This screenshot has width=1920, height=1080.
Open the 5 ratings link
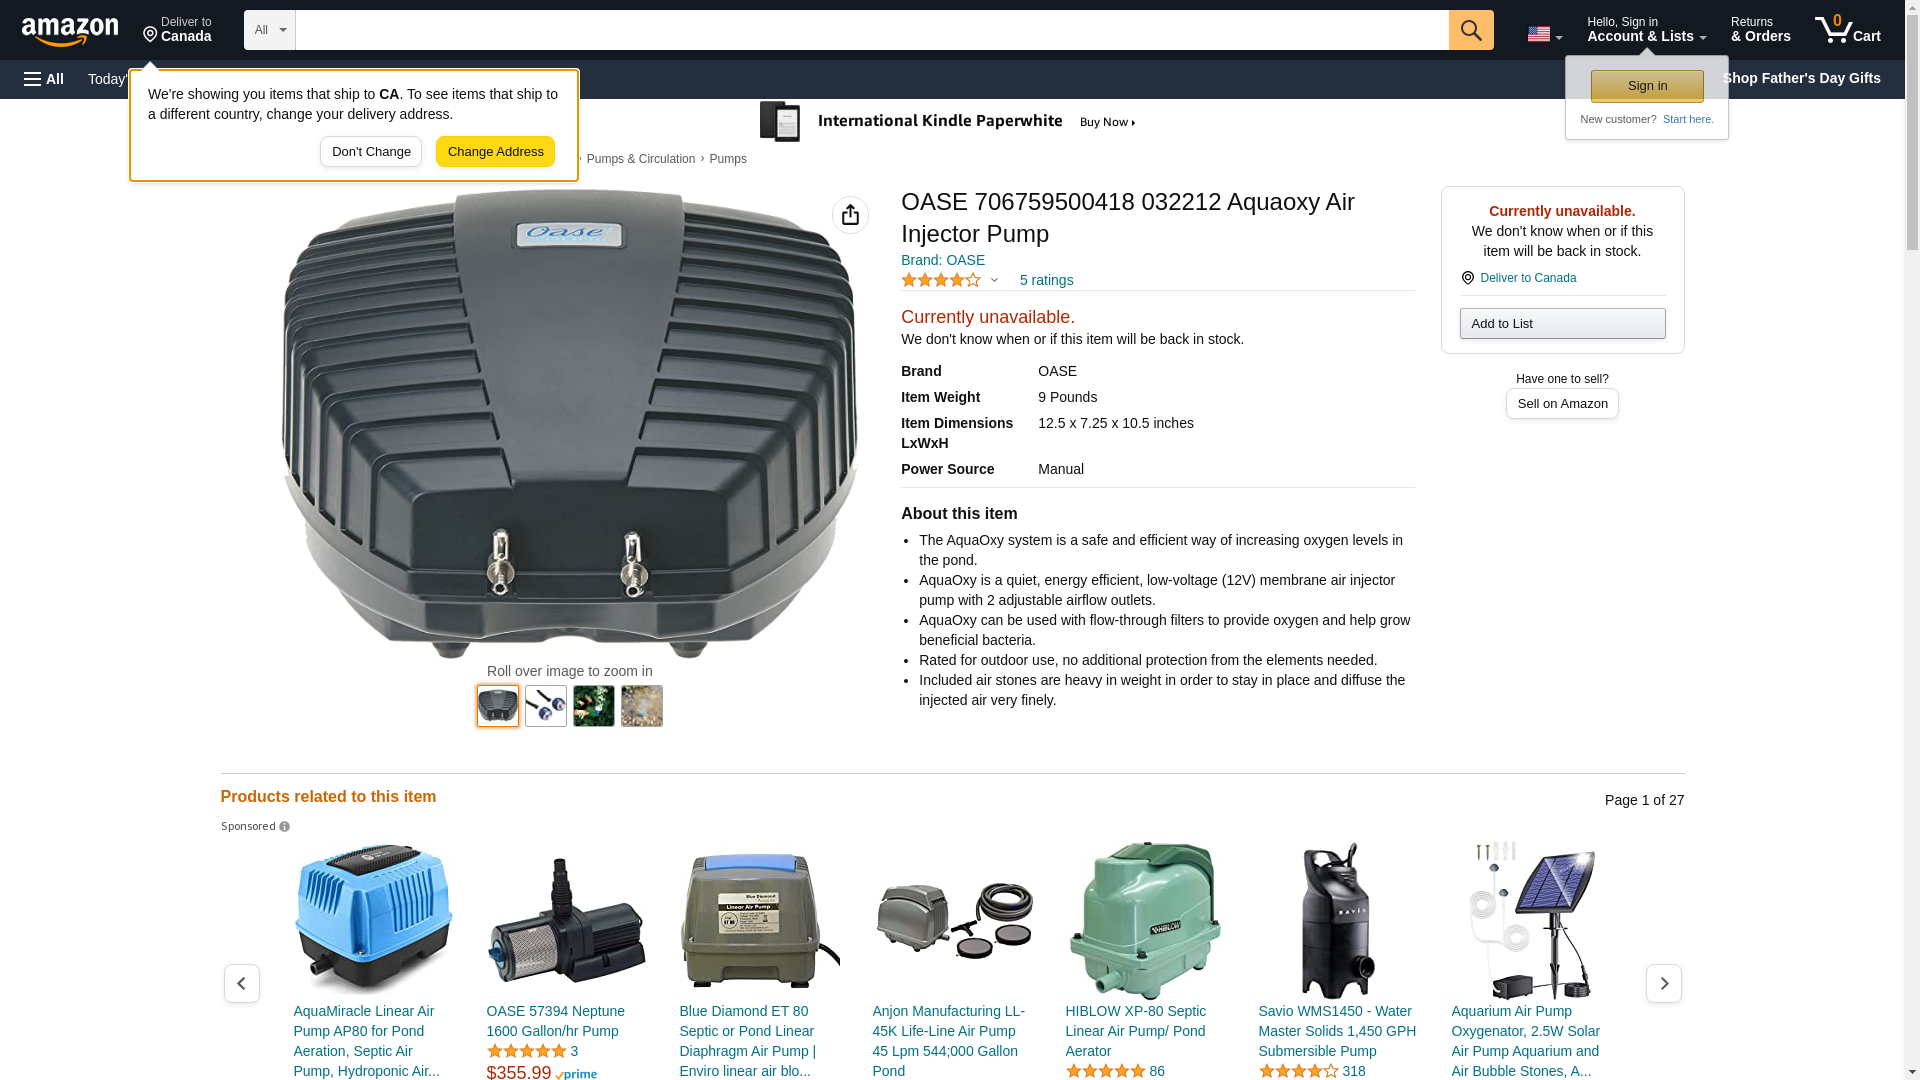[1046, 281]
